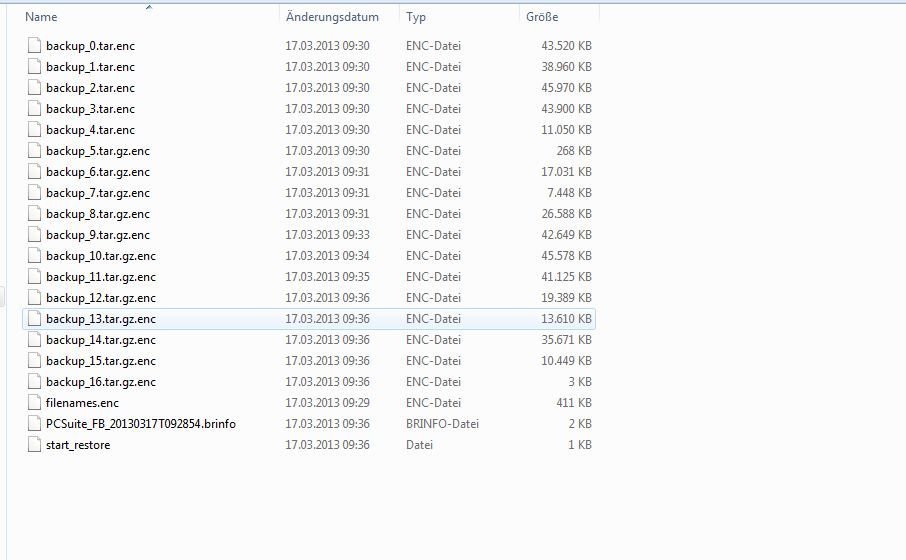The image size is (906, 560).
Task: Select file name backup_8.tar.gz.enc
Action: [x=98, y=214]
